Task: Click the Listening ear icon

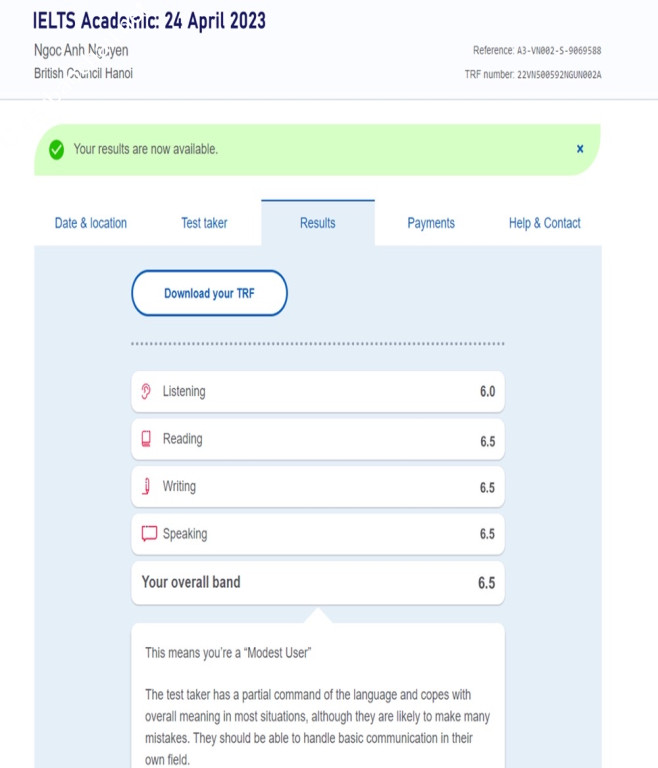Action: point(146,391)
